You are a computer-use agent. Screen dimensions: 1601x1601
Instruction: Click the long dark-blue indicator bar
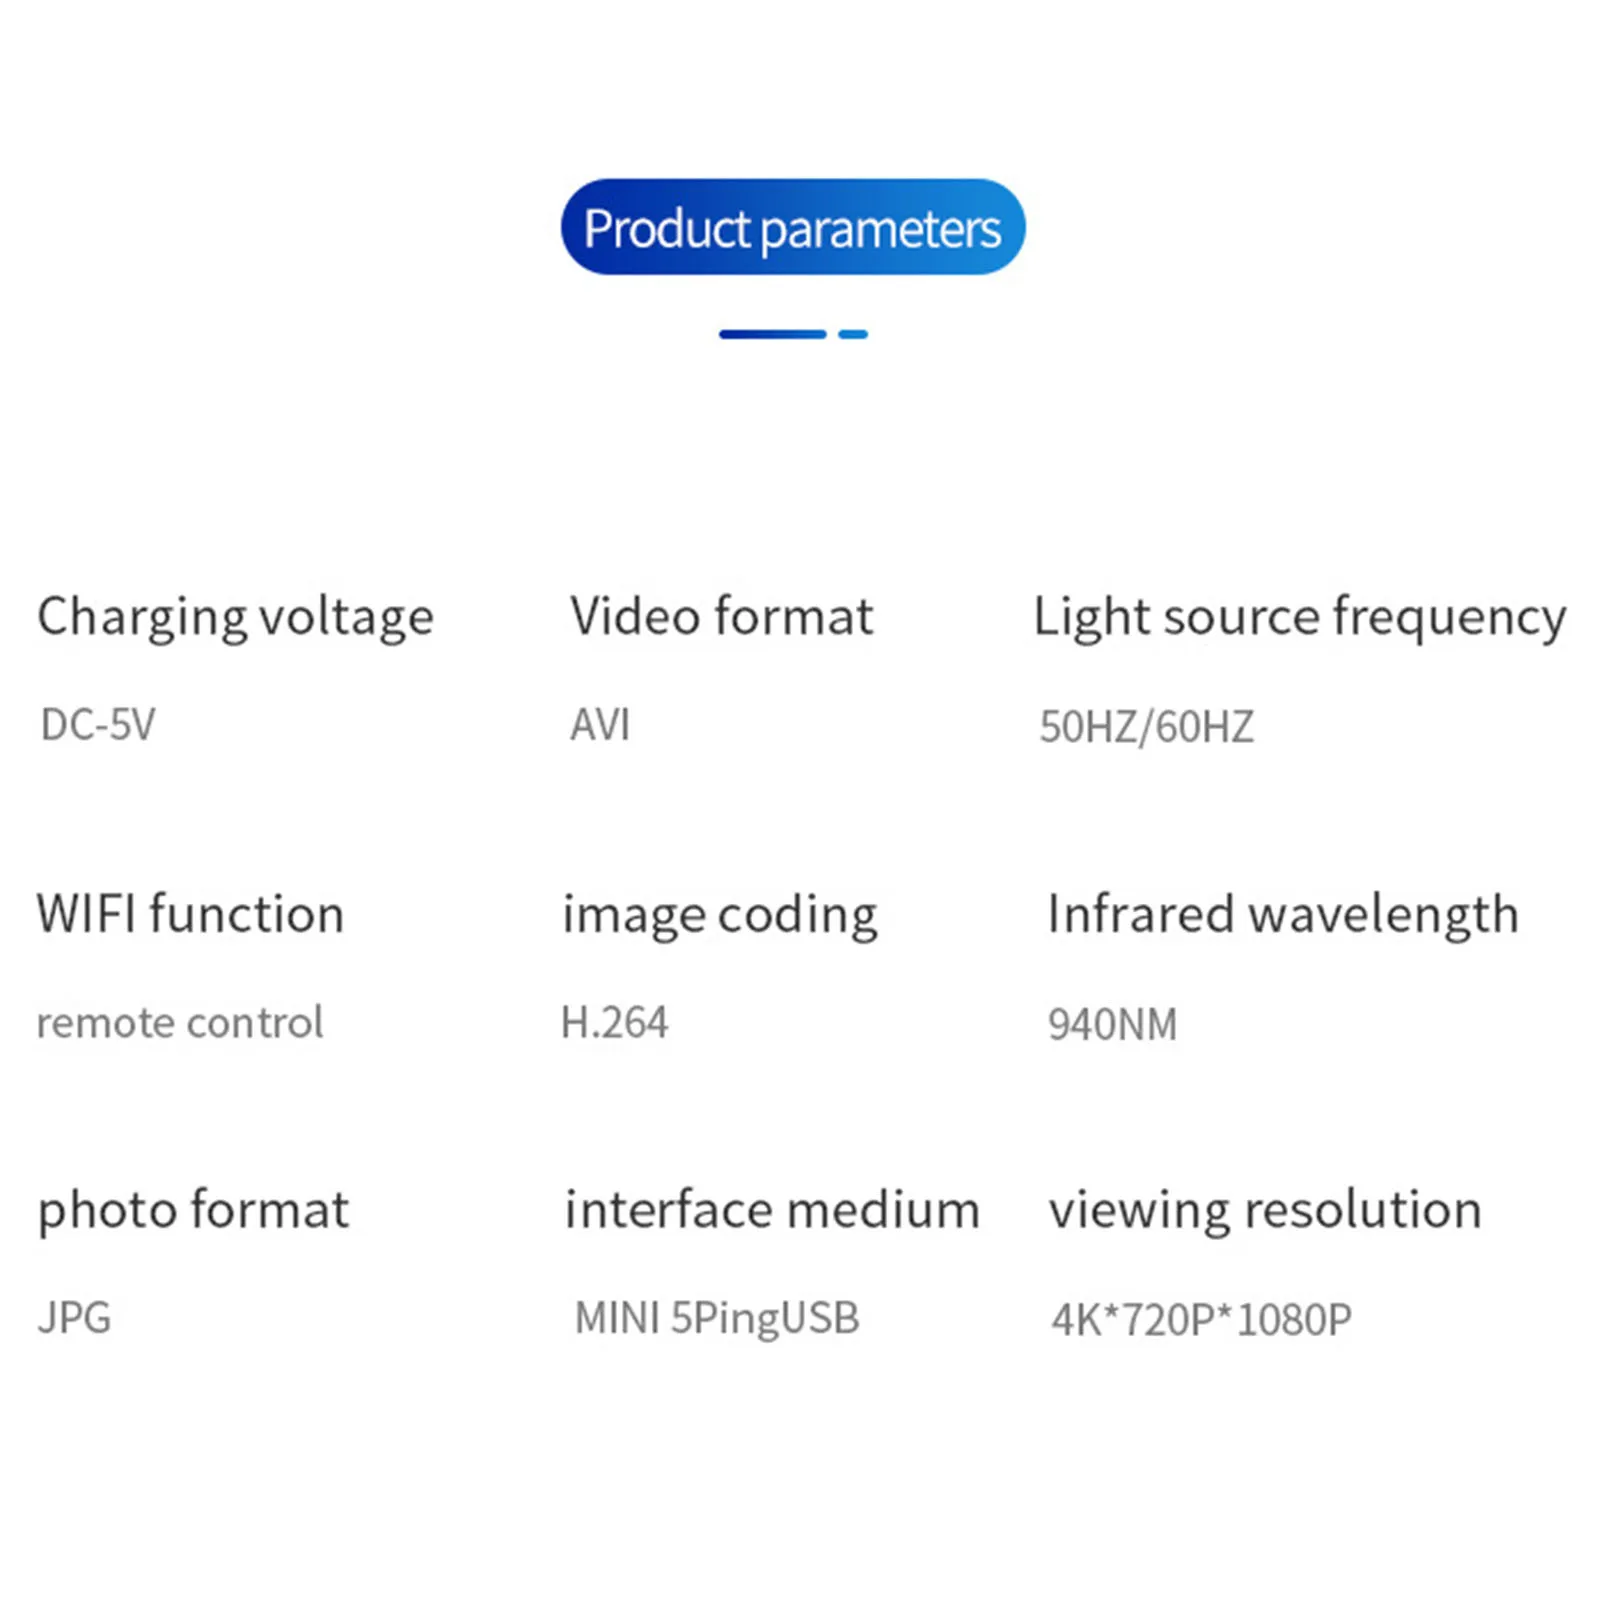[773, 334]
